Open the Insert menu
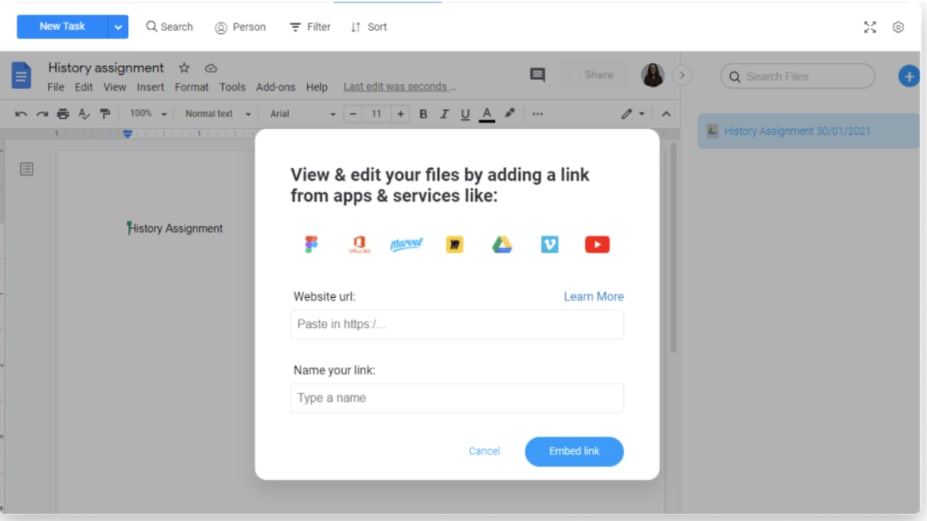This screenshot has height=521, width=927. 150,87
